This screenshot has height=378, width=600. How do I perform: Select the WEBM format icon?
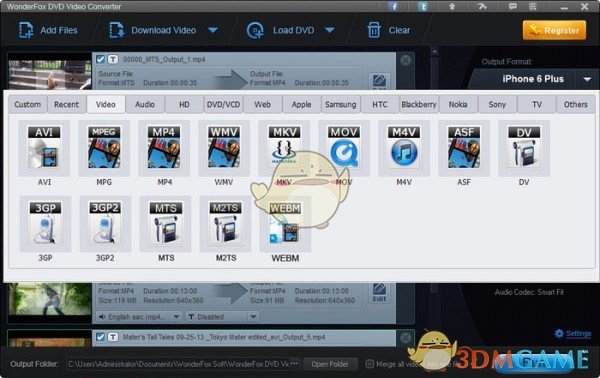tap(285, 224)
